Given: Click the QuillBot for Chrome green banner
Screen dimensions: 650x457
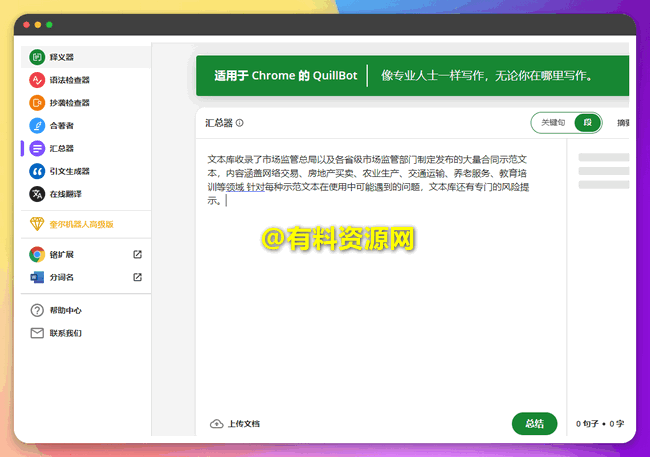Looking at the screenshot, I should [x=412, y=76].
